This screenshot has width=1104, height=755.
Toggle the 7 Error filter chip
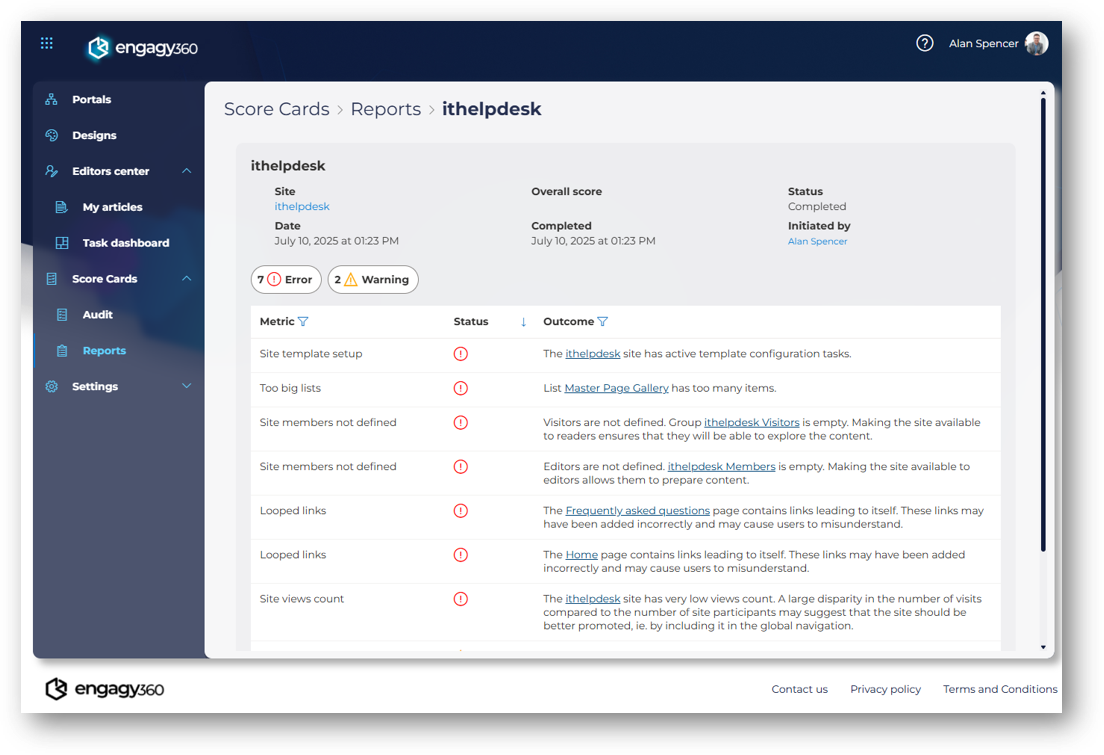click(x=286, y=280)
